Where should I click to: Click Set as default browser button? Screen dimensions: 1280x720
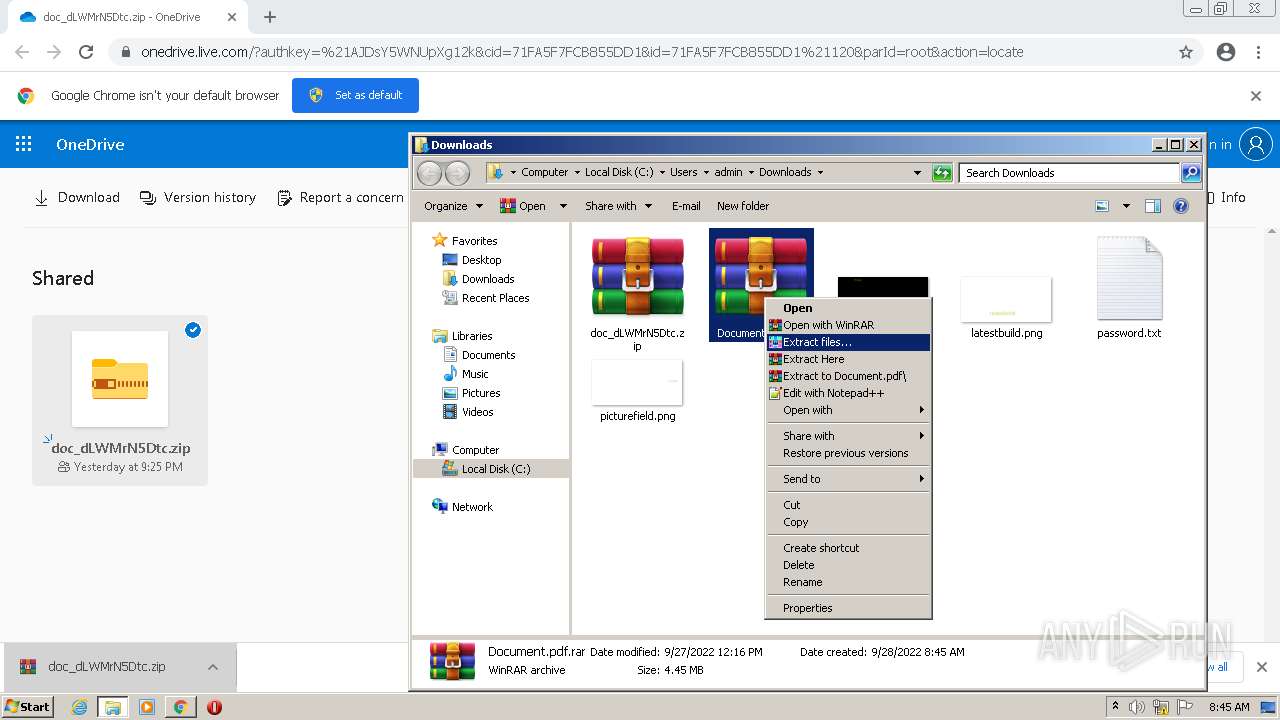click(355, 95)
